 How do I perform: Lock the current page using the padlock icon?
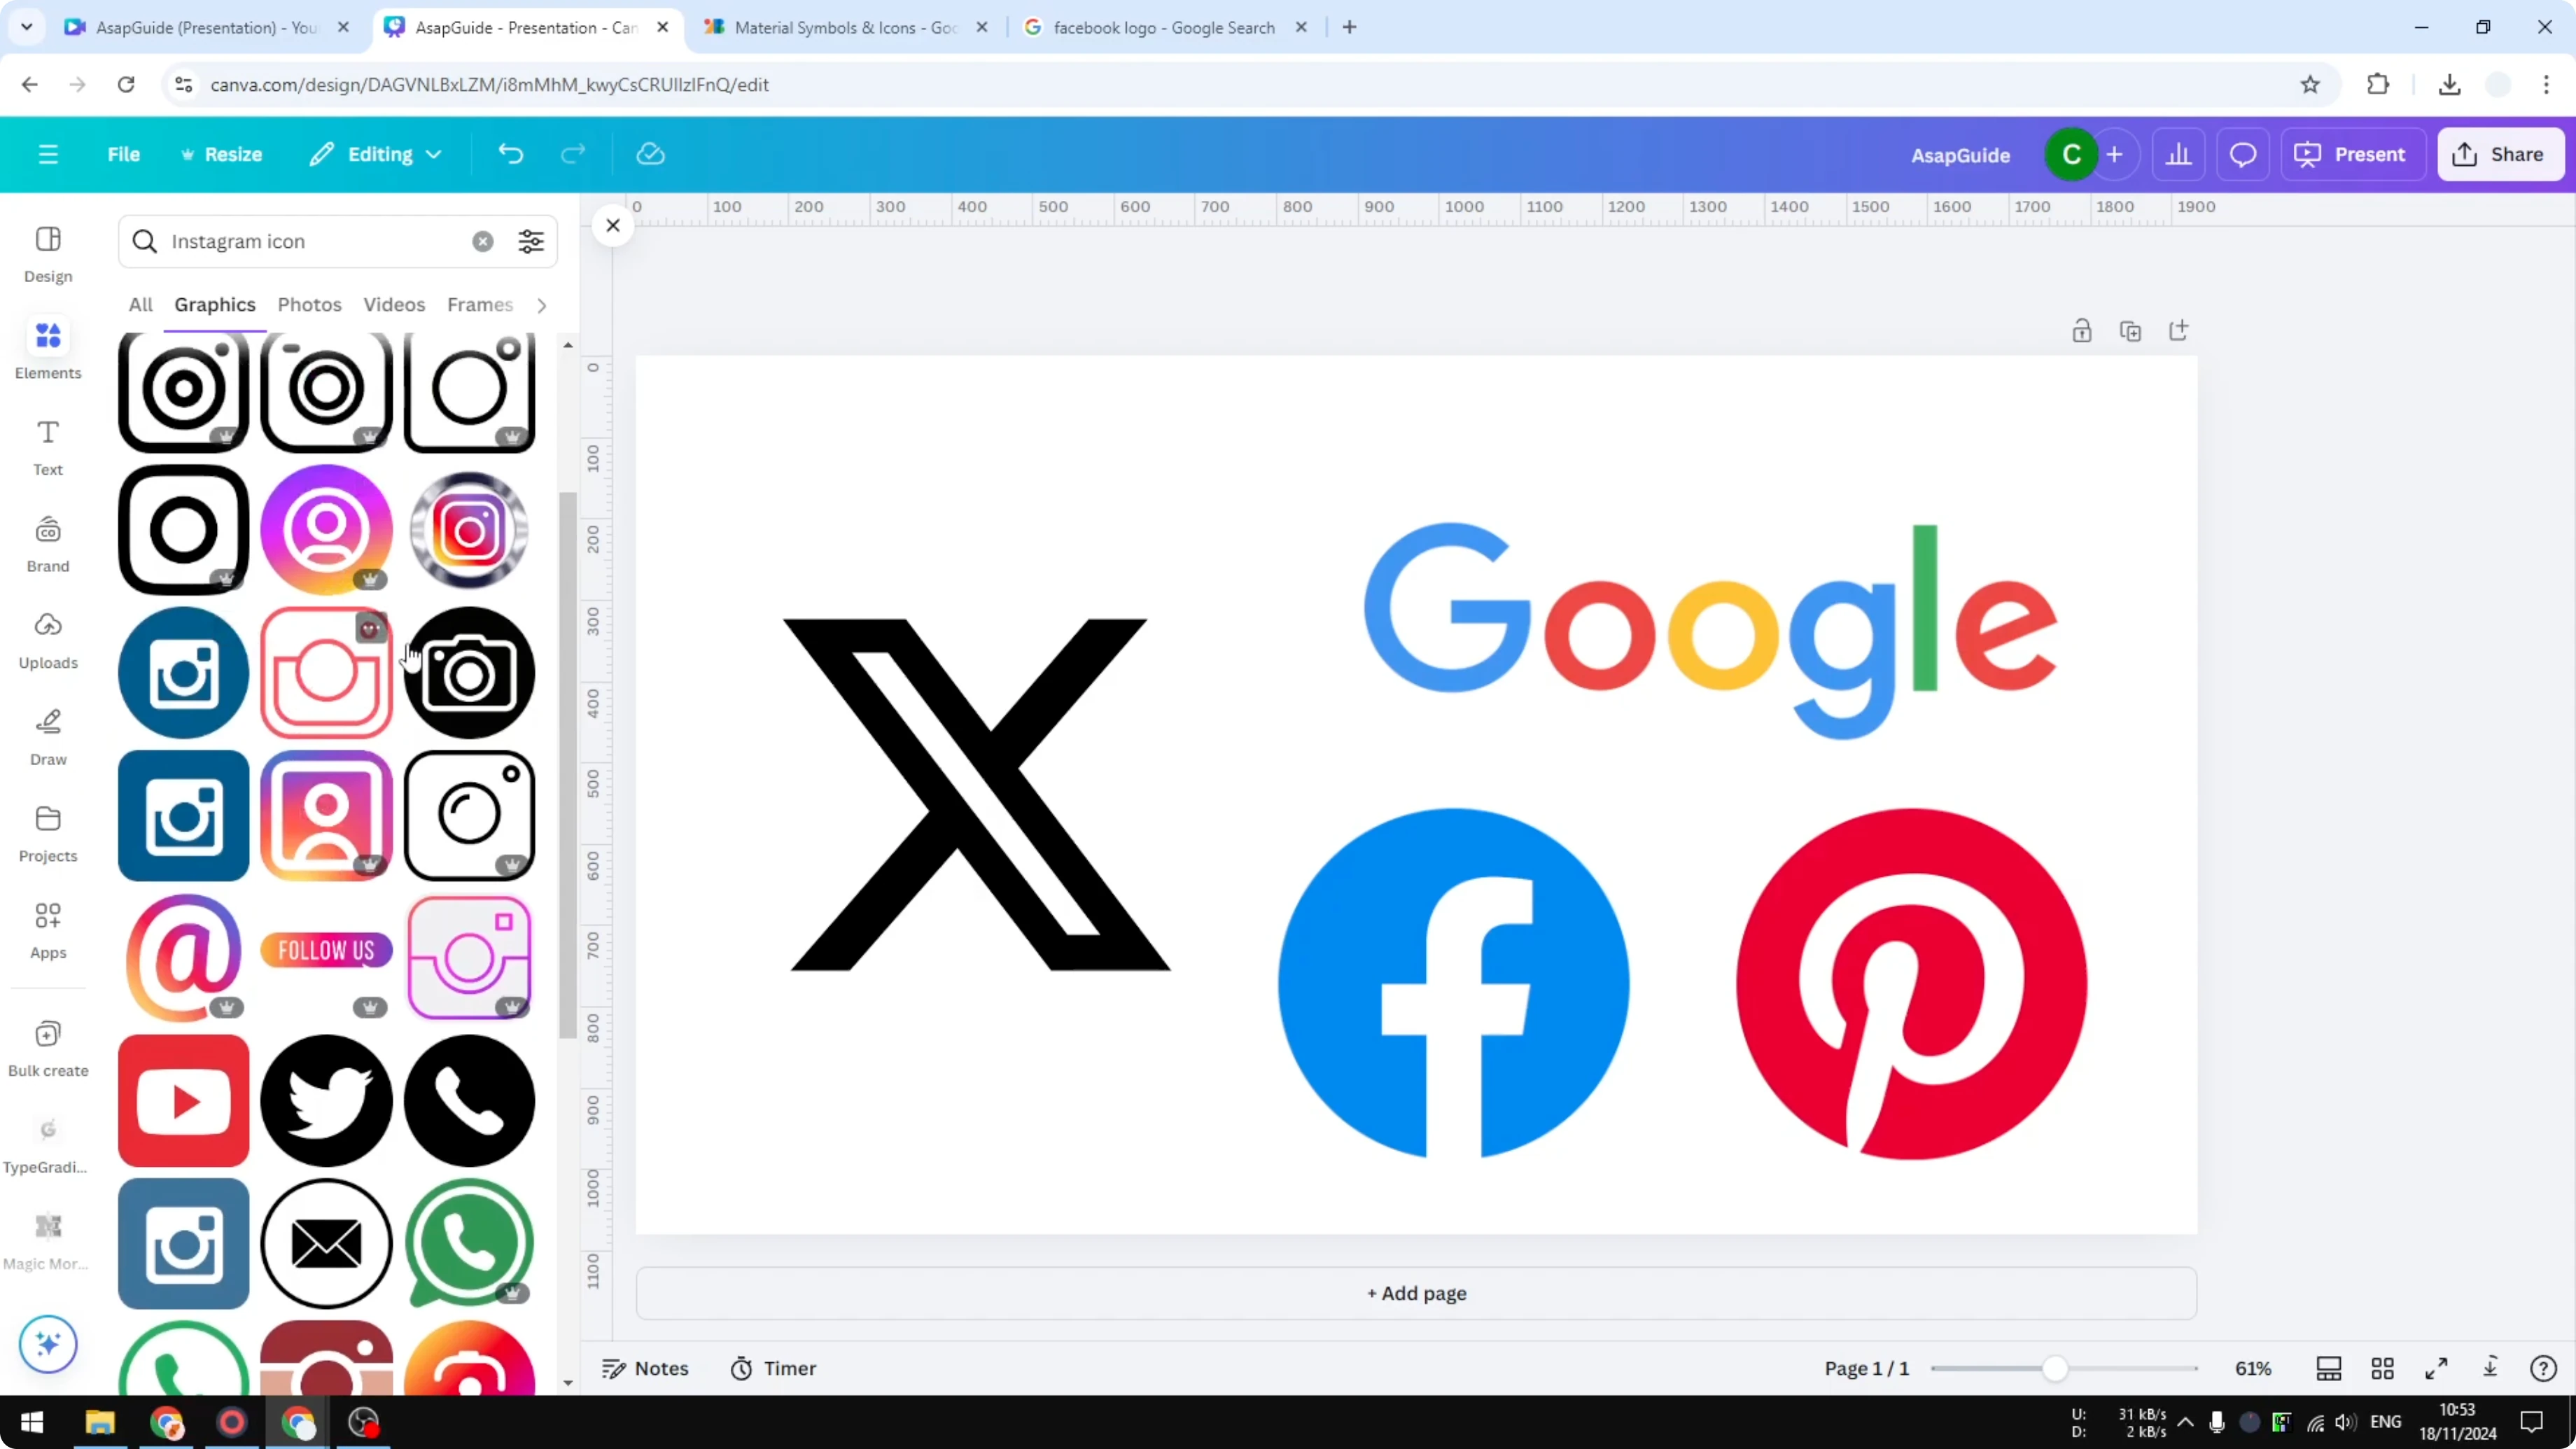pos(2082,330)
